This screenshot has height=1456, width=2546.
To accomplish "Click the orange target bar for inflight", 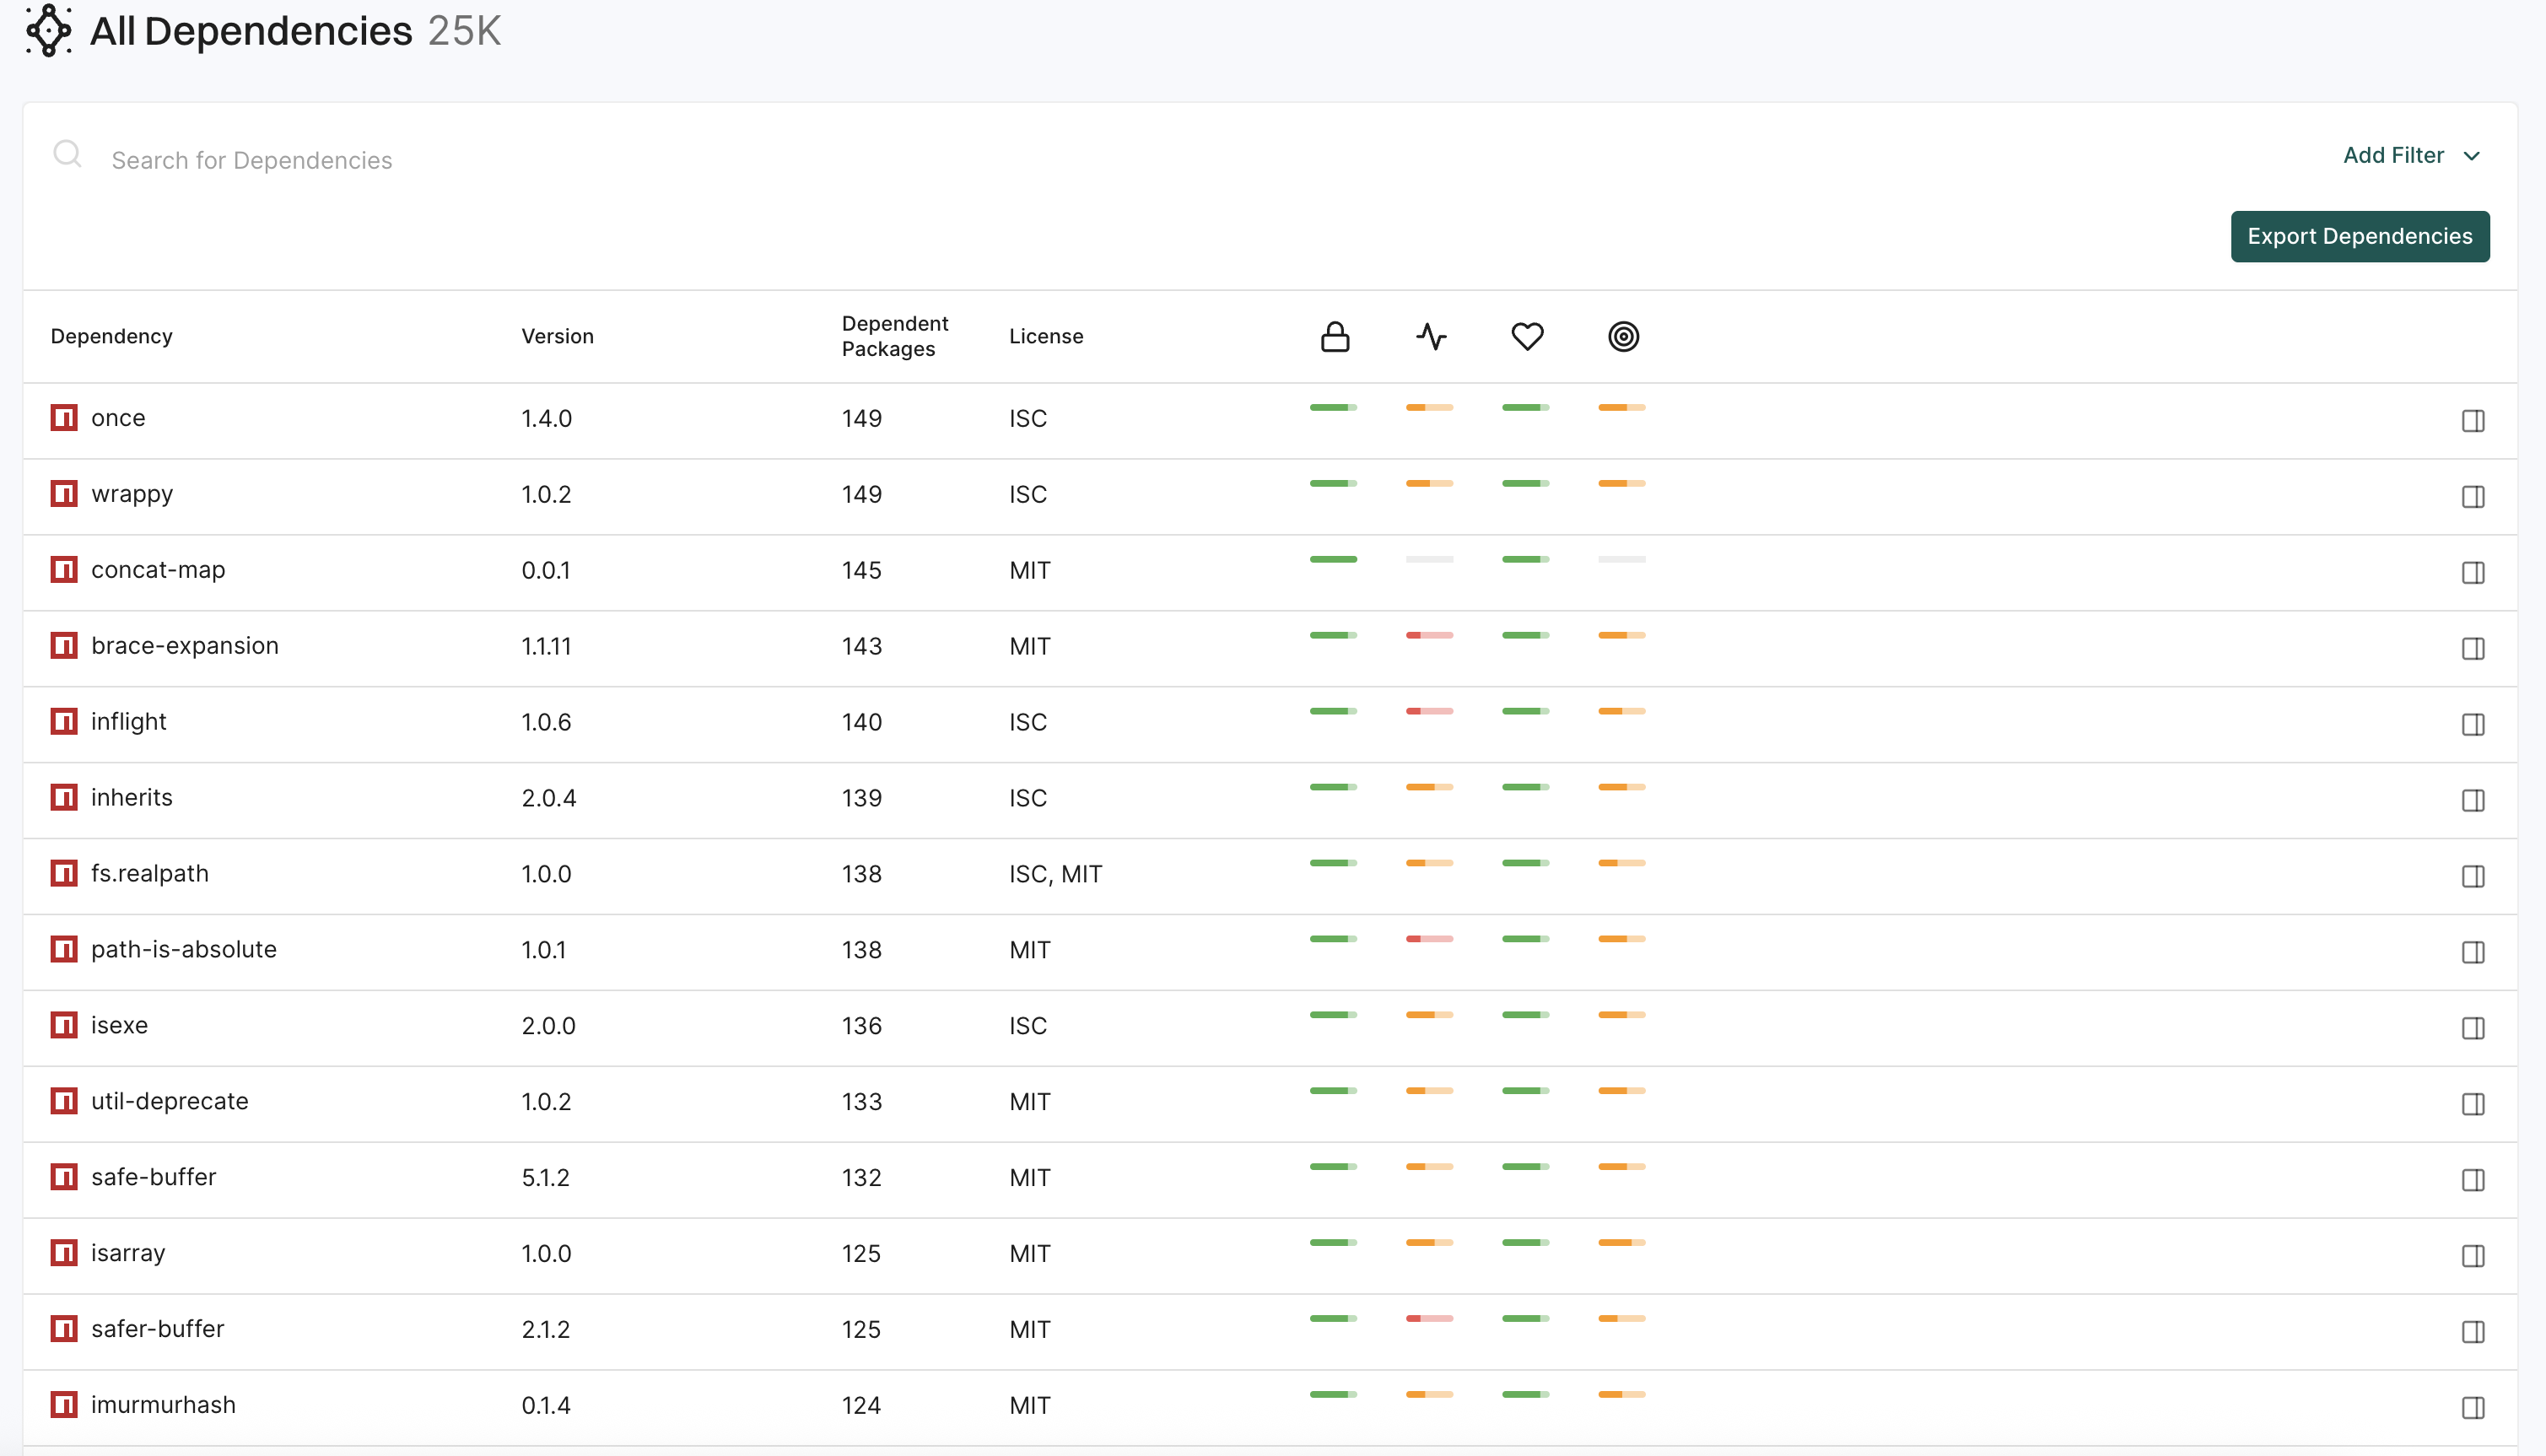I will click(x=1621, y=712).
